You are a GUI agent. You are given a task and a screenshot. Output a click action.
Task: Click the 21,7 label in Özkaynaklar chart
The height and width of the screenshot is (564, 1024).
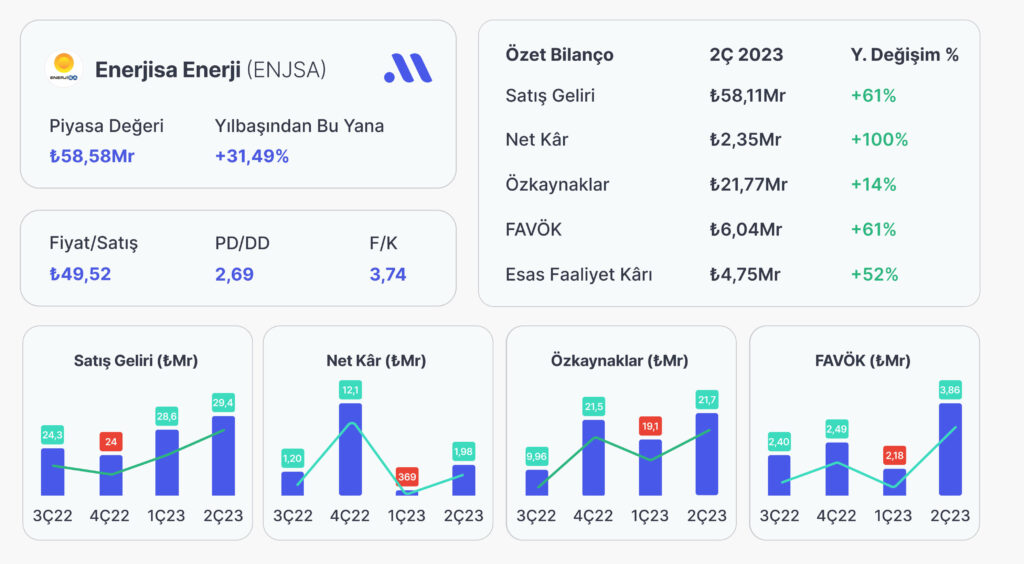click(707, 400)
